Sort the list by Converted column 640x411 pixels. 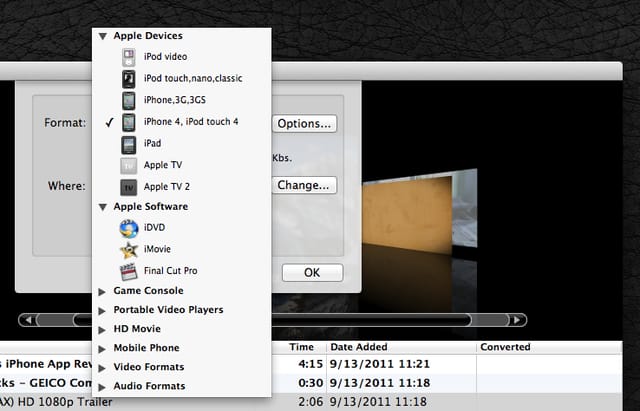(x=549, y=347)
